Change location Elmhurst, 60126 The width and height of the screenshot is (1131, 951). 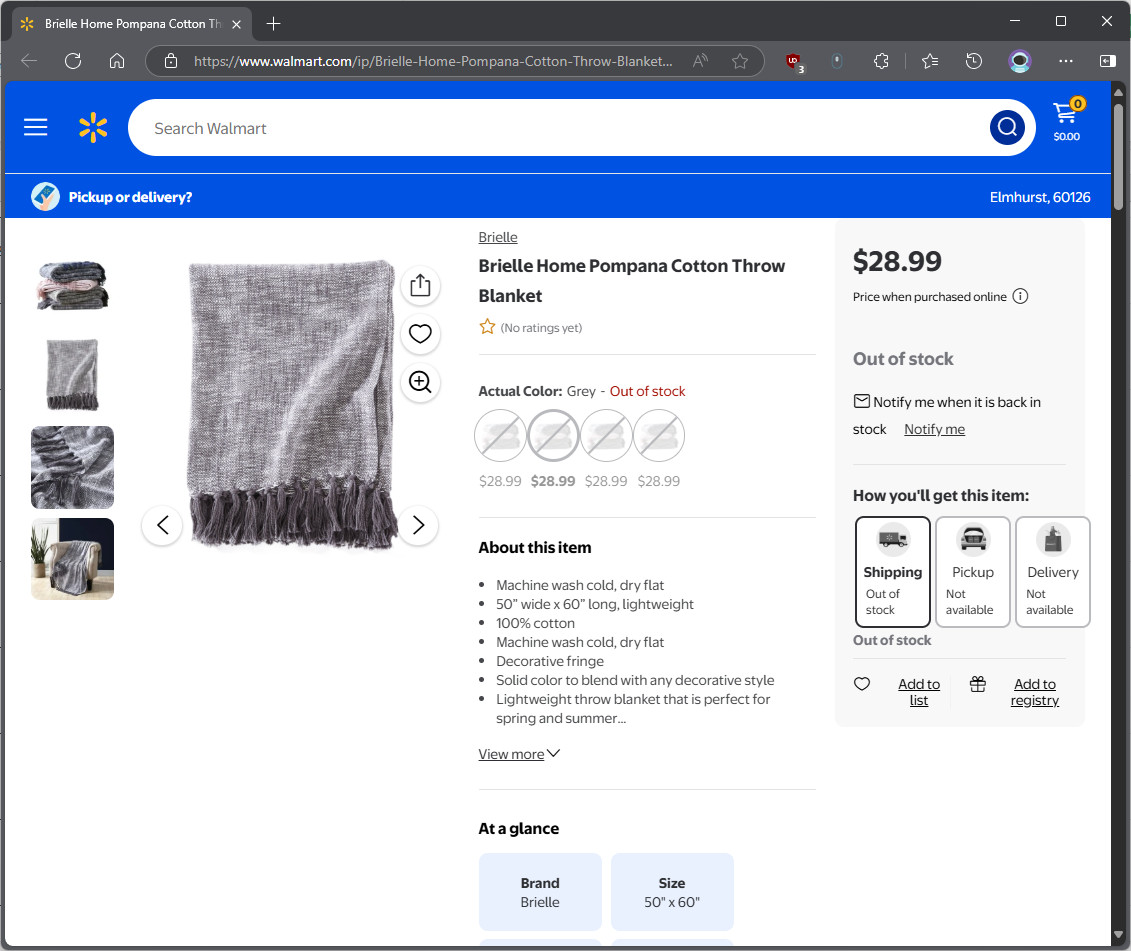point(1039,197)
